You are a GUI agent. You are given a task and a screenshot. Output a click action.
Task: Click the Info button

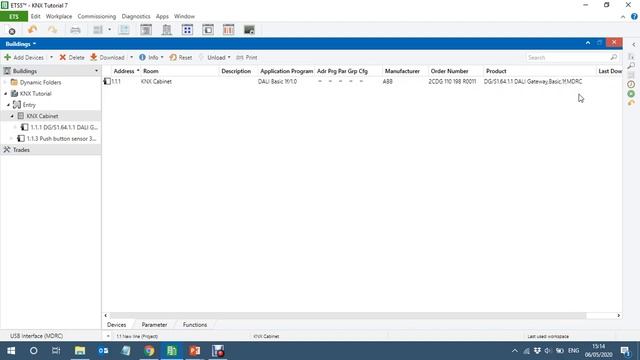click(x=149, y=58)
